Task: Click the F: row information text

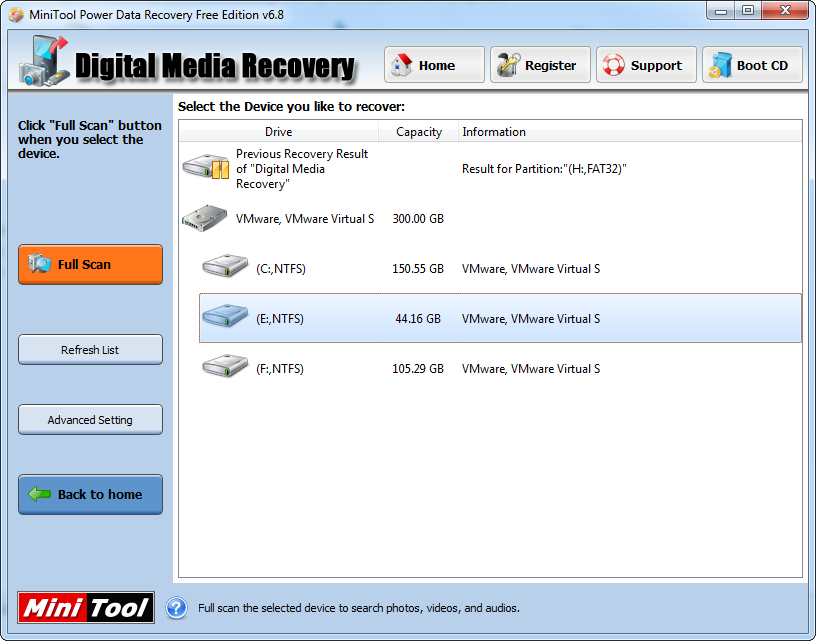Action: tap(531, 368)
